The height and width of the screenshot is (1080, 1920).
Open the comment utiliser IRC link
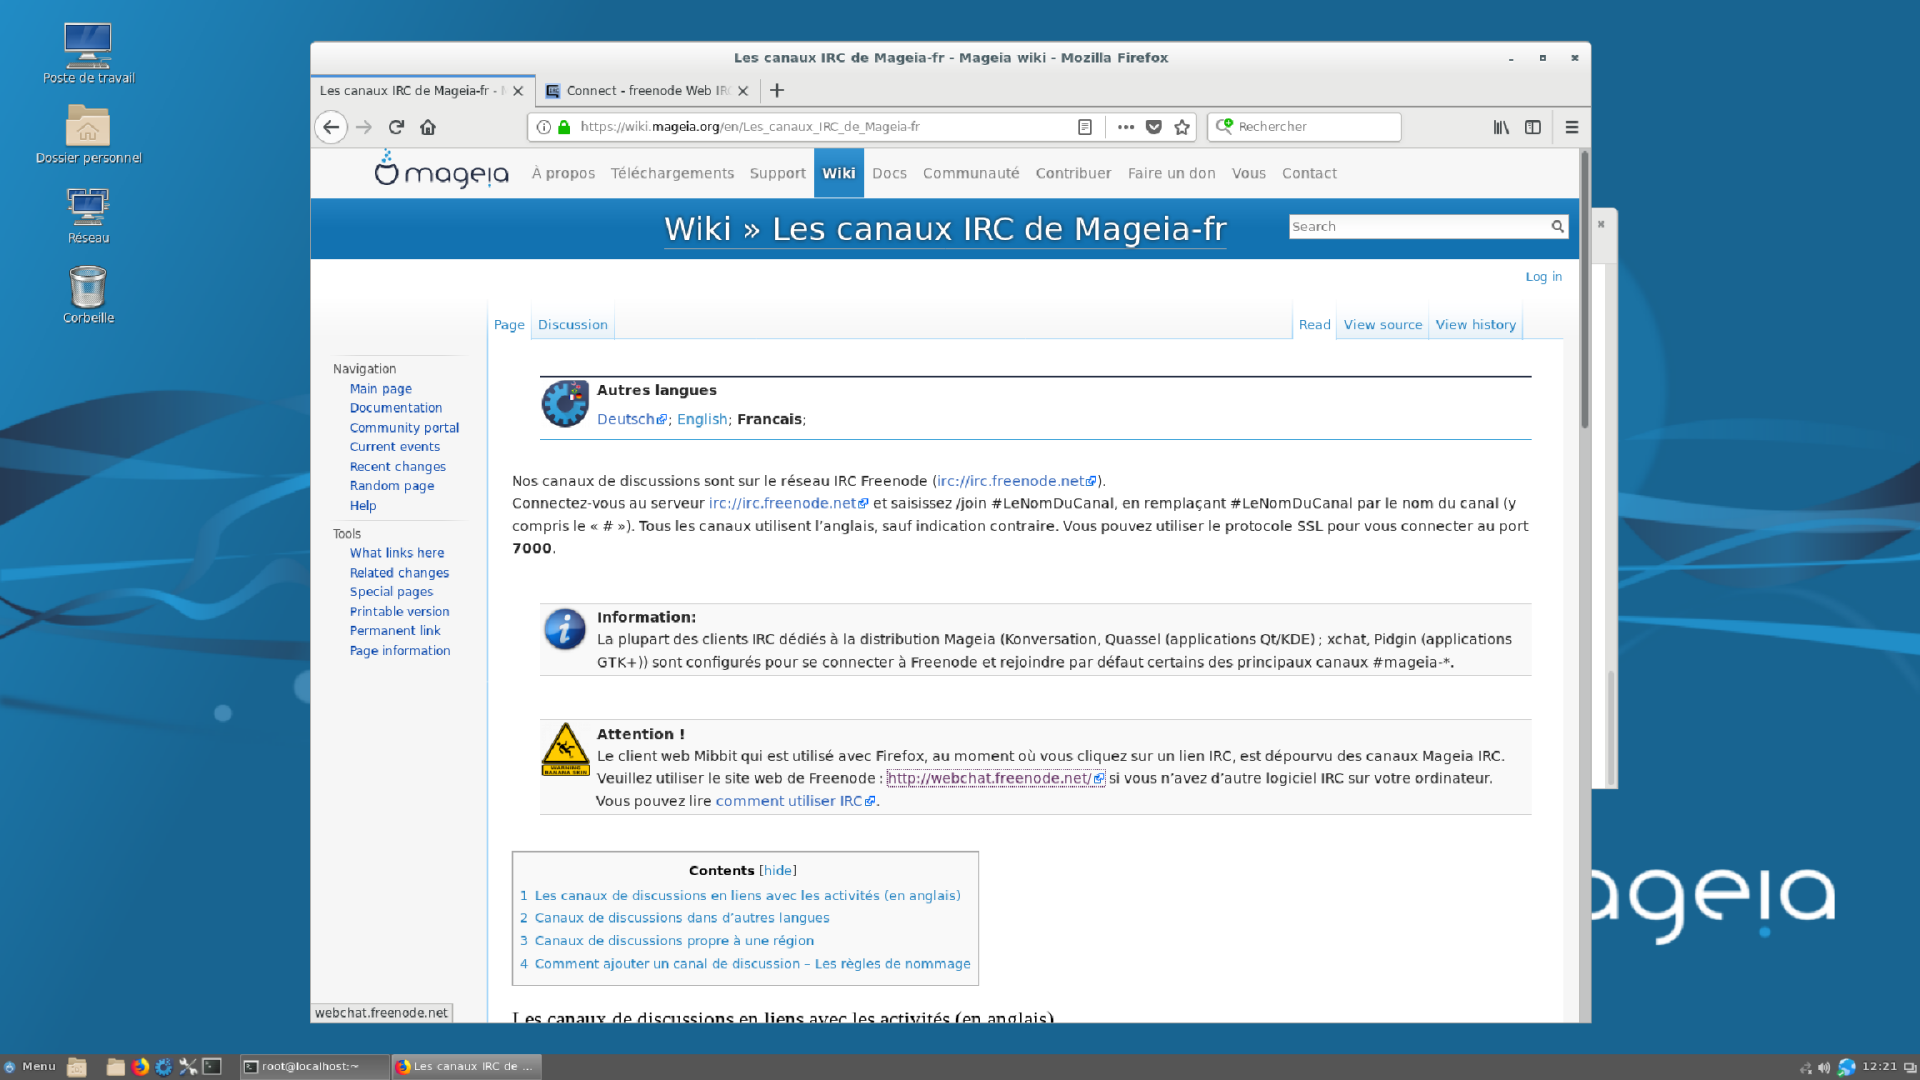(x=795, y=801)
